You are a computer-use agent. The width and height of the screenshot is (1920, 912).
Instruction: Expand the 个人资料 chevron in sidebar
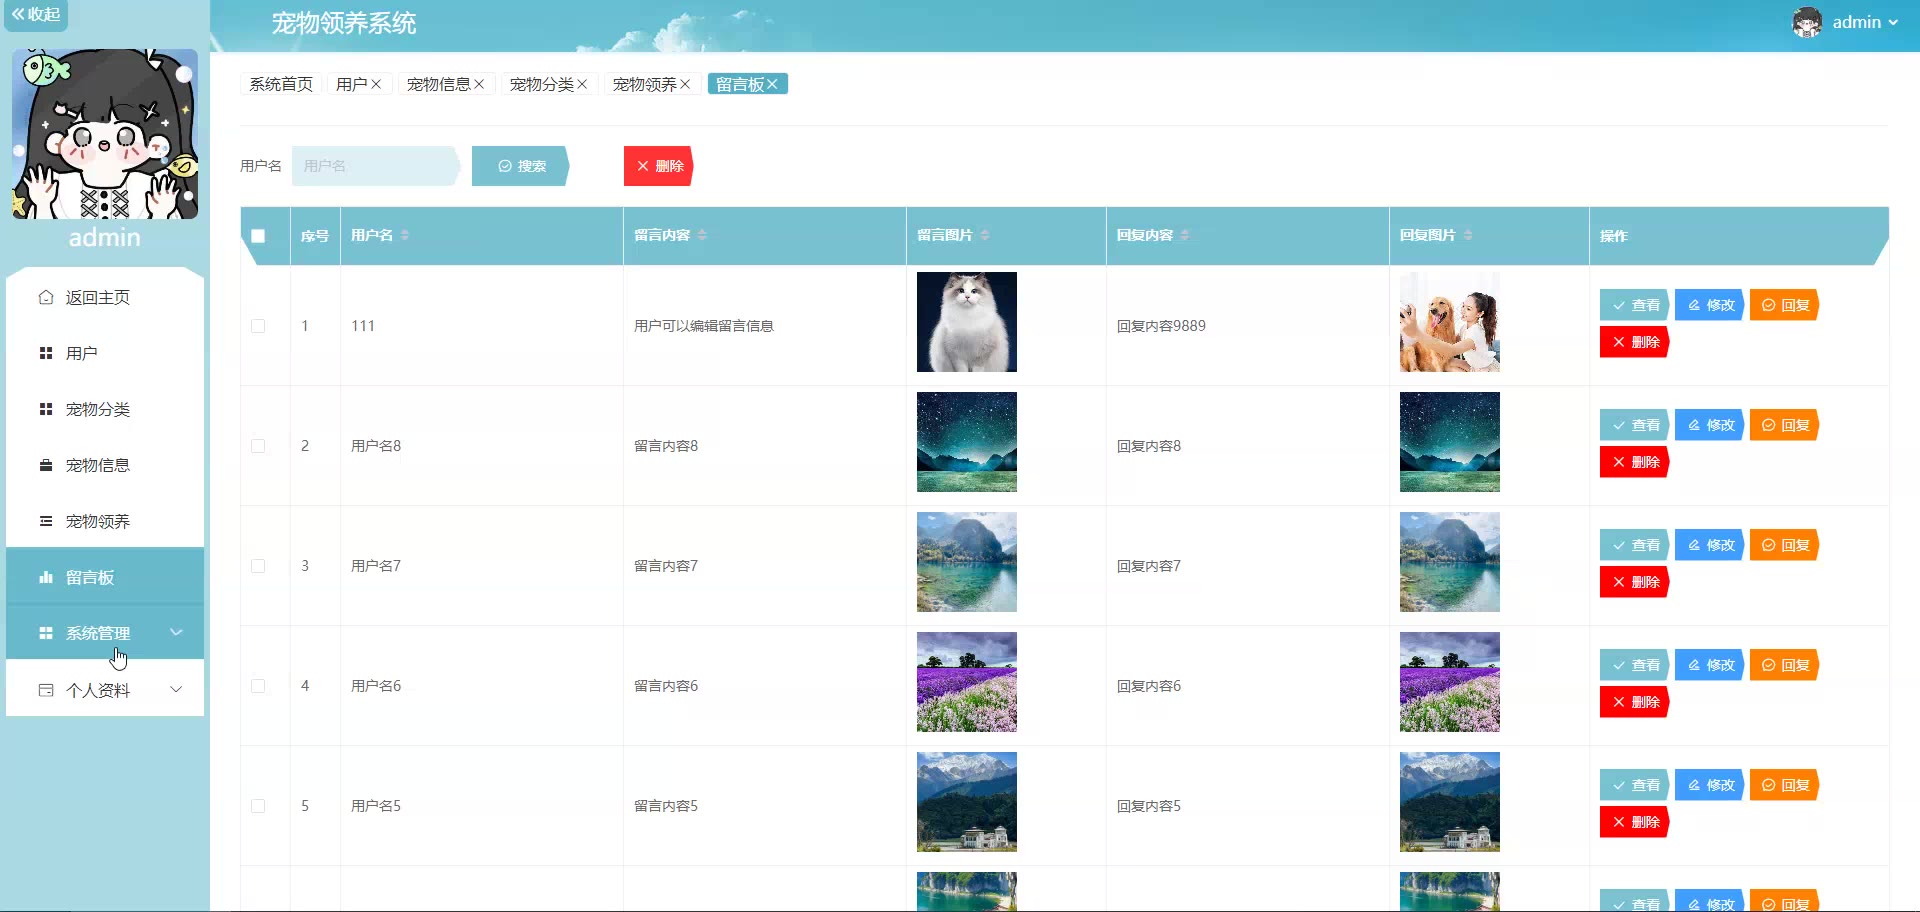point(176,689)
